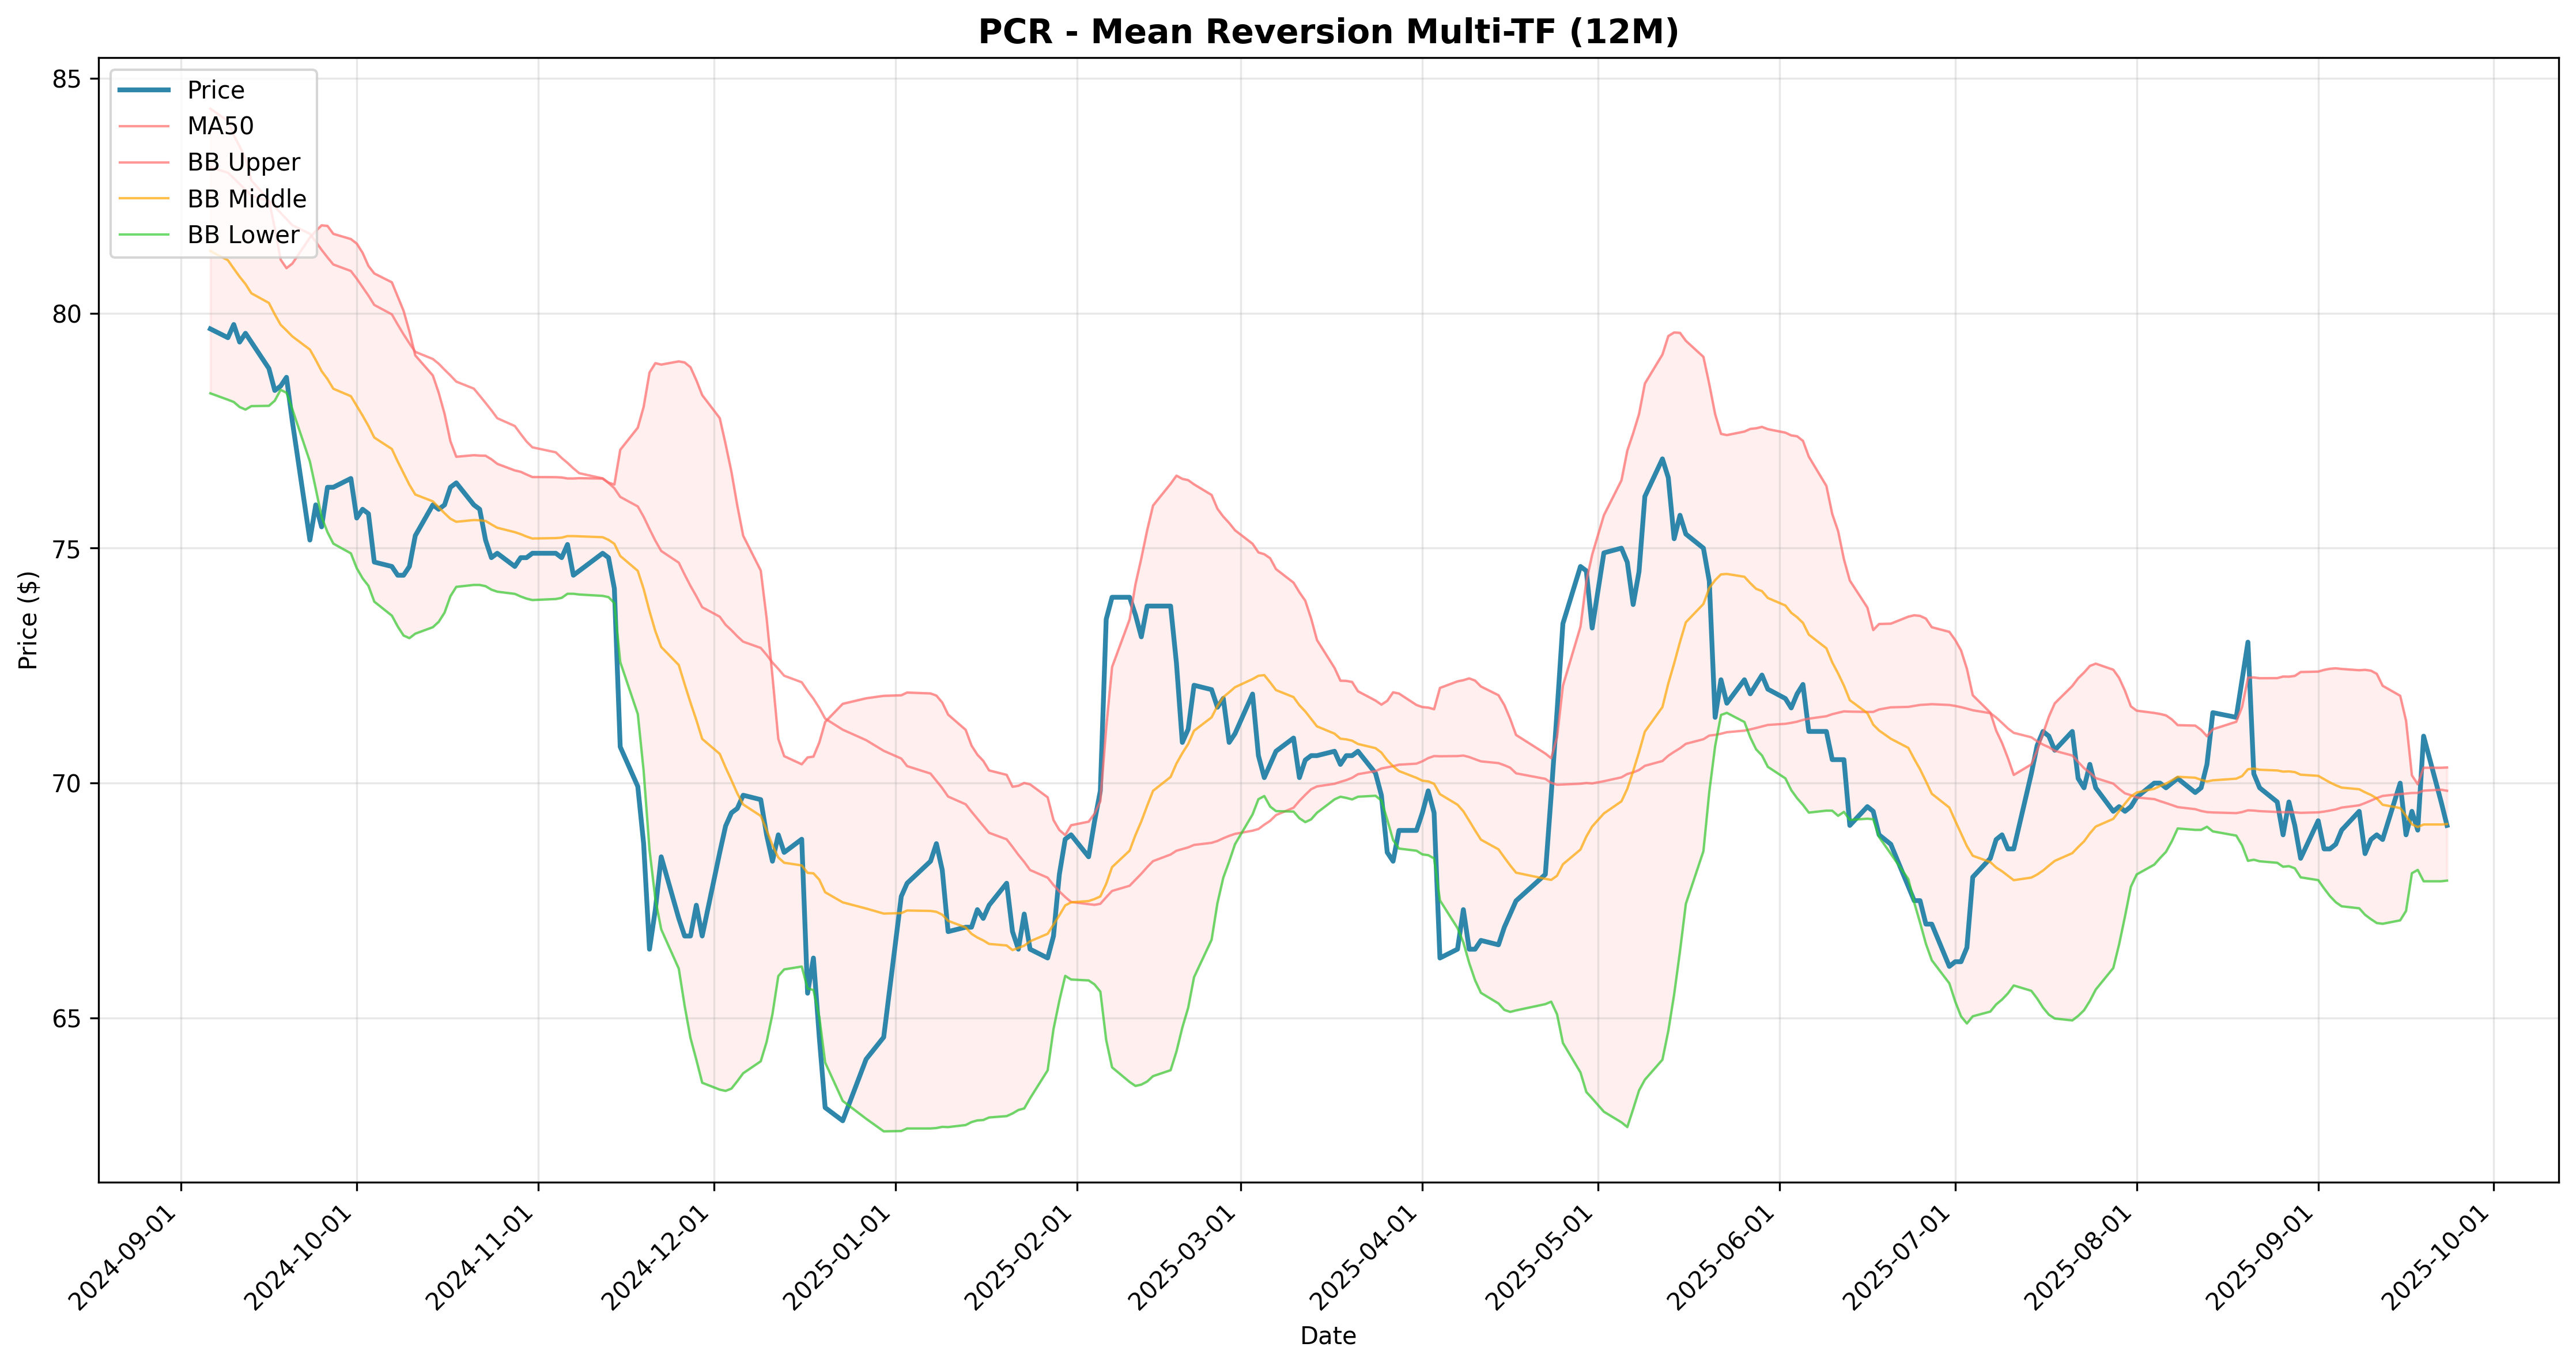Click the x-axis label 'Date'

1328,1336
